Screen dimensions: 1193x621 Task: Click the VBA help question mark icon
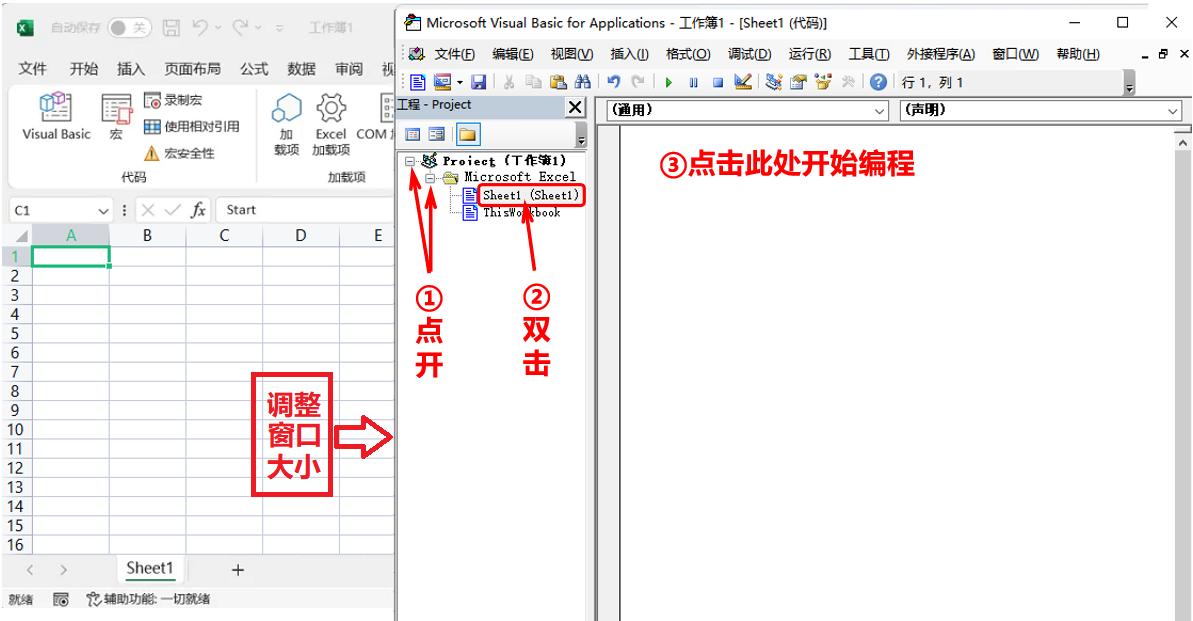pyautogui.click(x=879, y=83)
